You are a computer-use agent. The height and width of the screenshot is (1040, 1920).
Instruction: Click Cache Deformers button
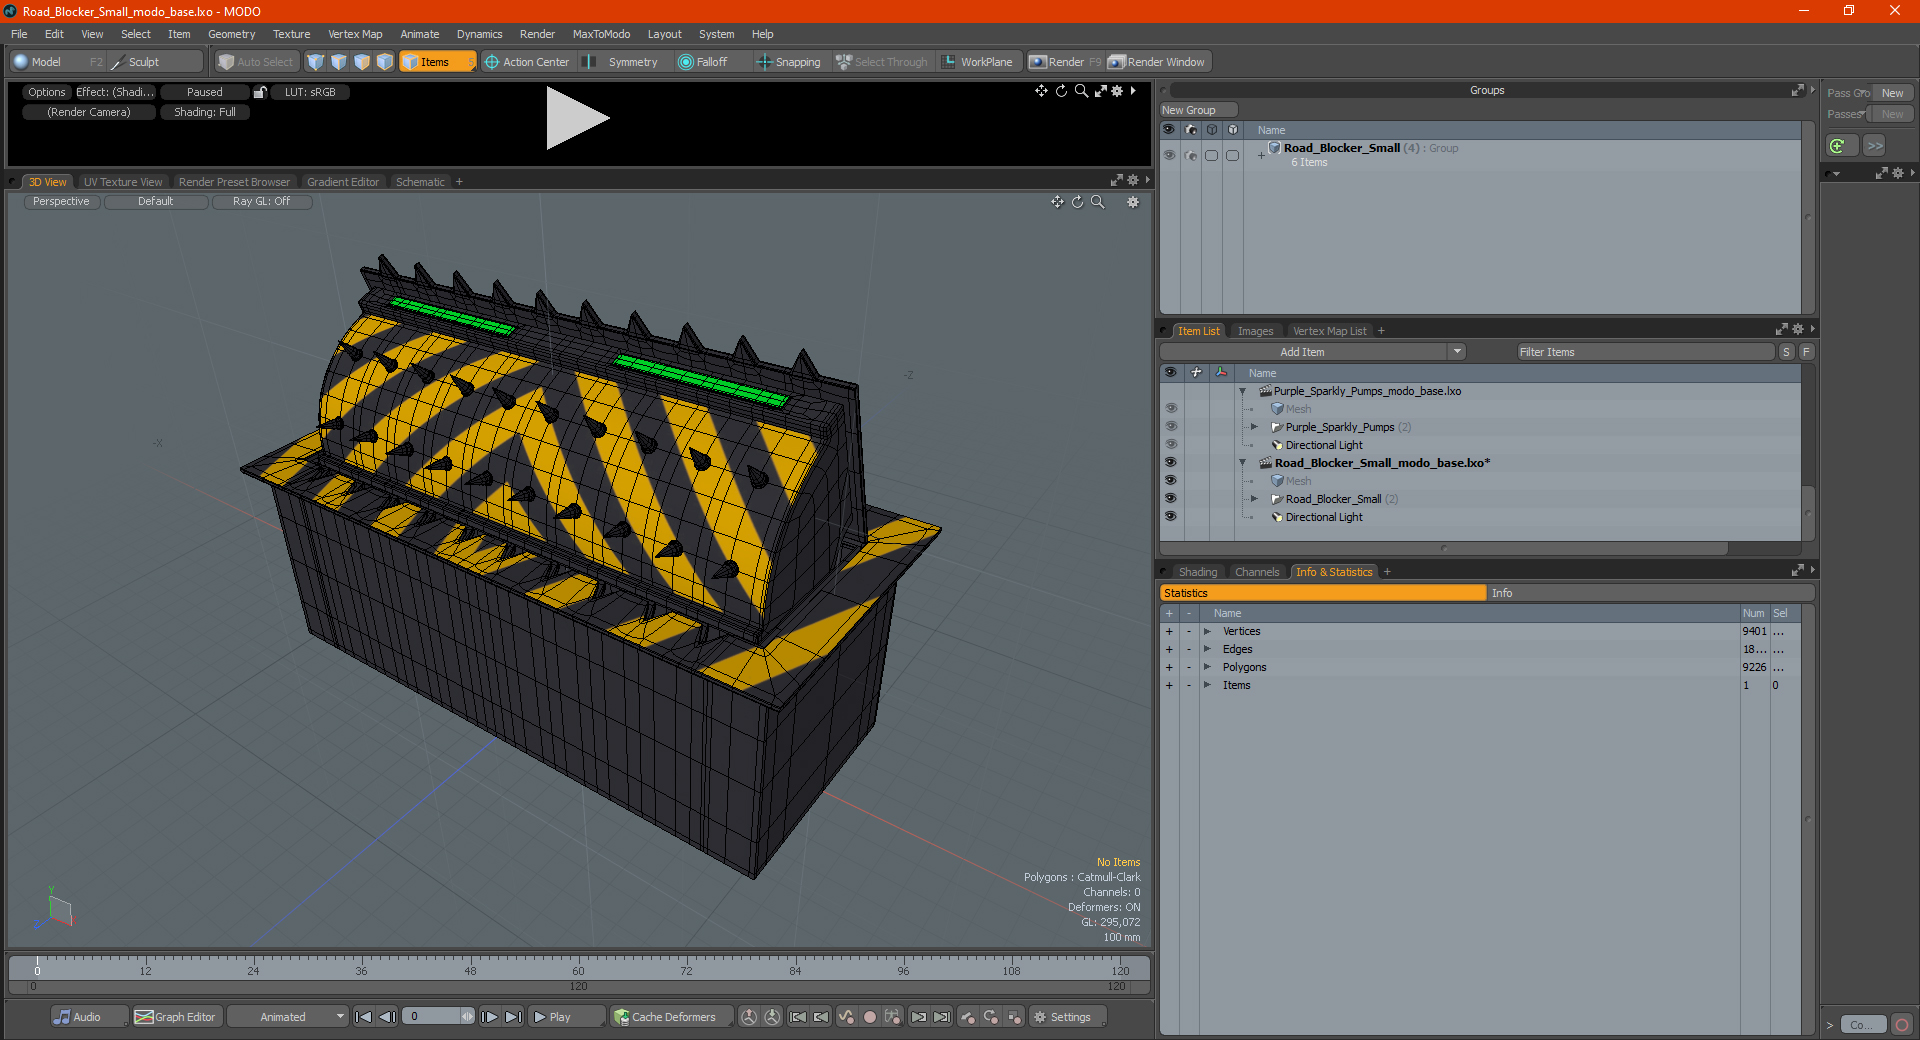(672, 1017)
